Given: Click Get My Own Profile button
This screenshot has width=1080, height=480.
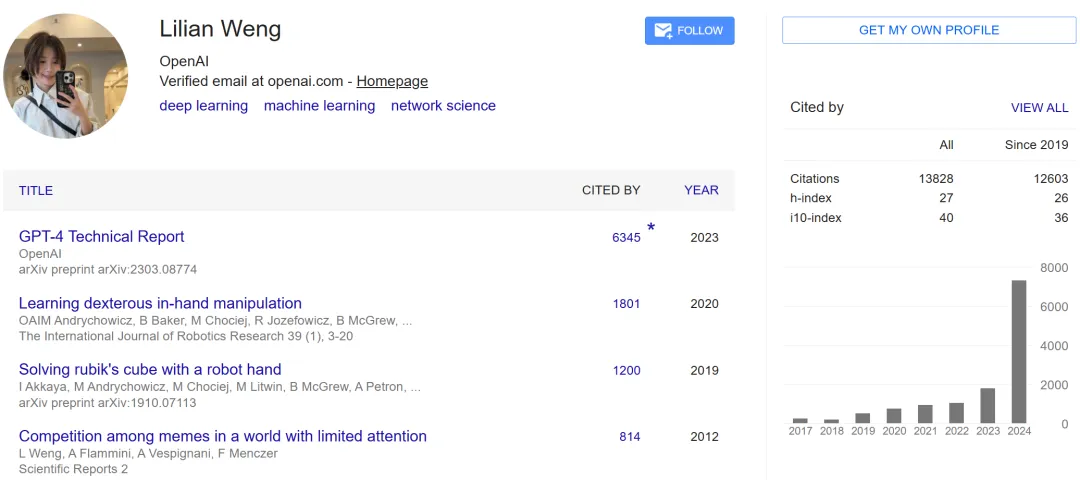Looking at the screenshot, I should (x=928, y=30).
